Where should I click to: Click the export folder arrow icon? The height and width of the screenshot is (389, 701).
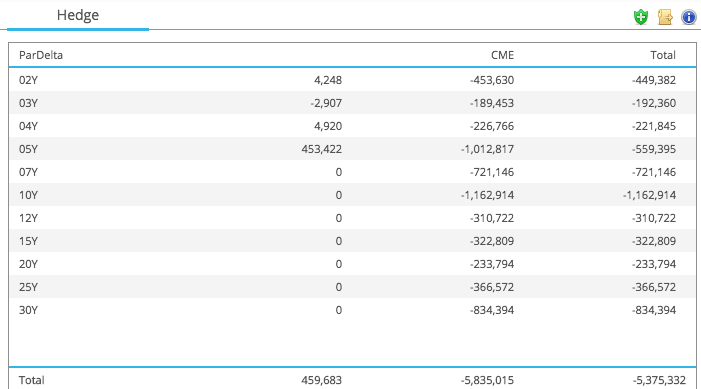(x=665, y=17)
